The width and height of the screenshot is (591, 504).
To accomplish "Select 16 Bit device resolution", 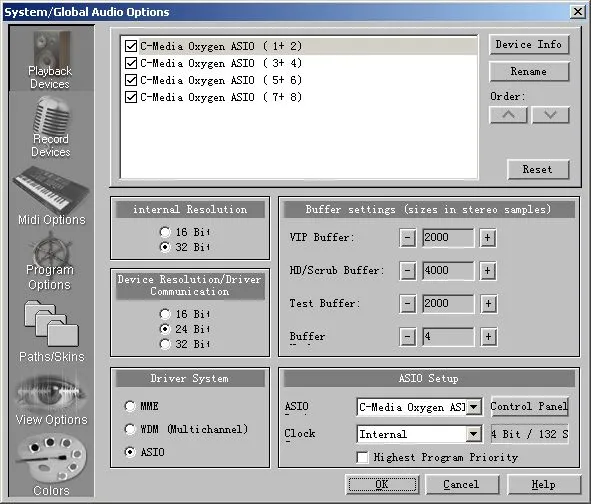I will click(x=165, y=314).
